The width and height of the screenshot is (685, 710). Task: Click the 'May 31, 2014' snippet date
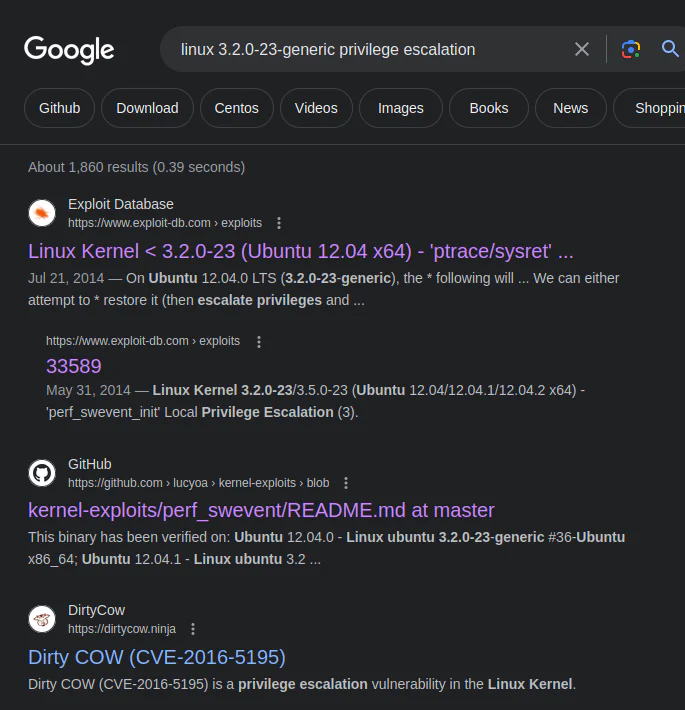[x=88, y=390]
